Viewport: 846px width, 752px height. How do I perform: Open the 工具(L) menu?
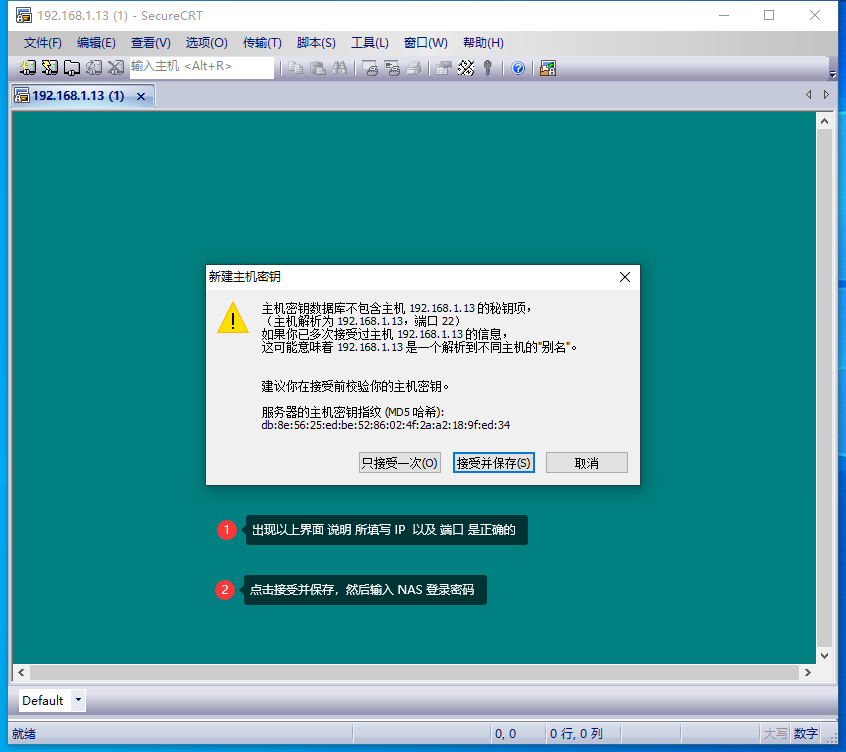pos(370,43)
